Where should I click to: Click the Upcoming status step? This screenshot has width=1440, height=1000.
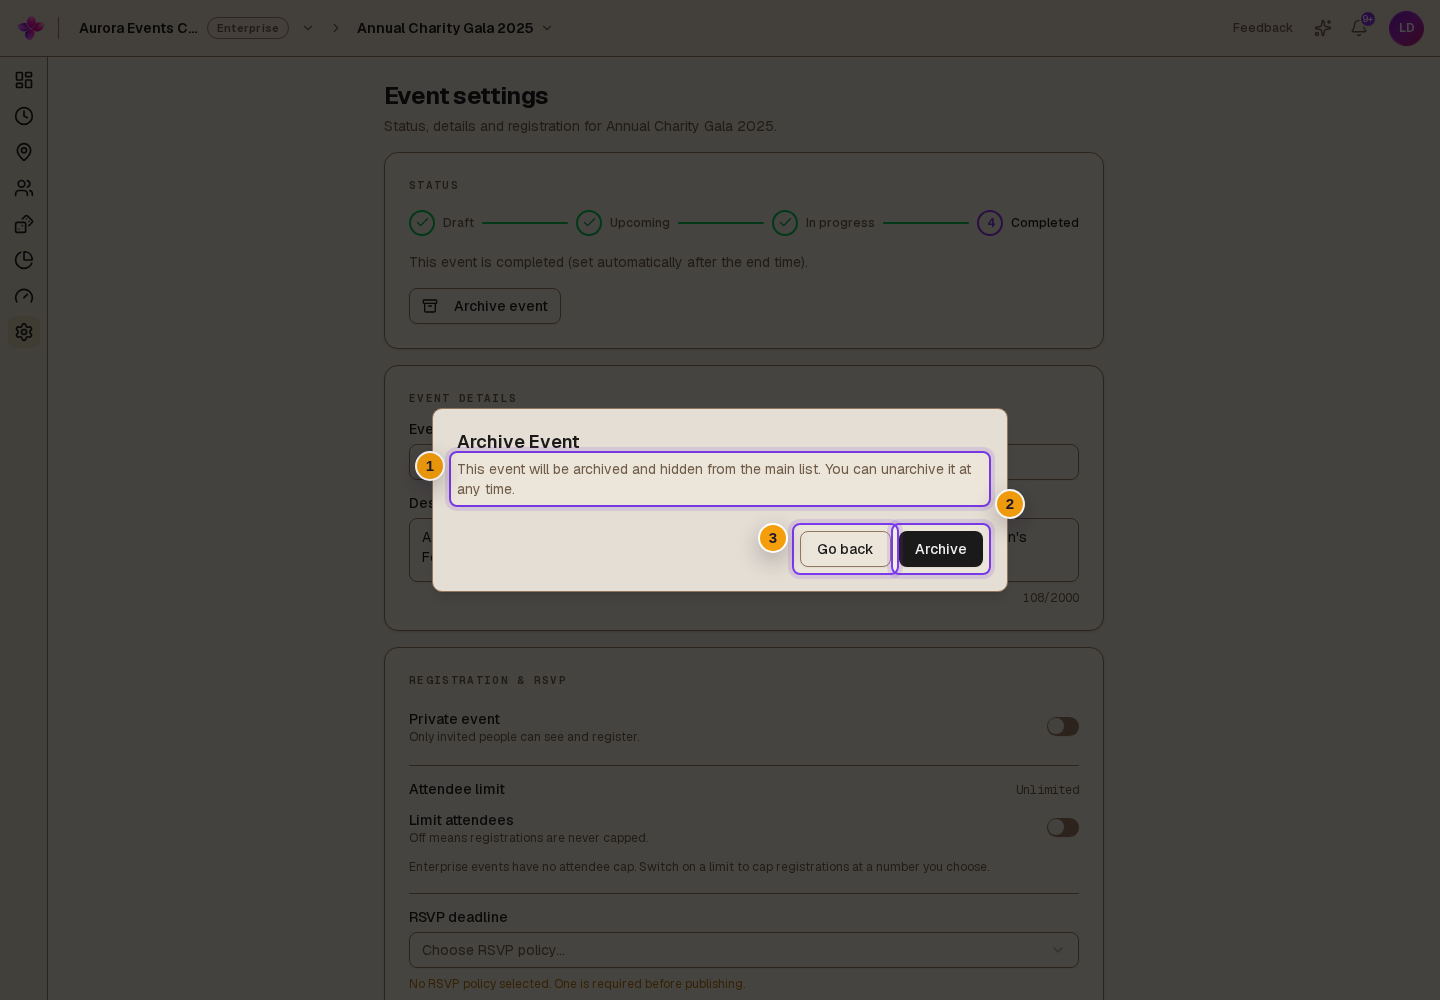pos(623,223)
